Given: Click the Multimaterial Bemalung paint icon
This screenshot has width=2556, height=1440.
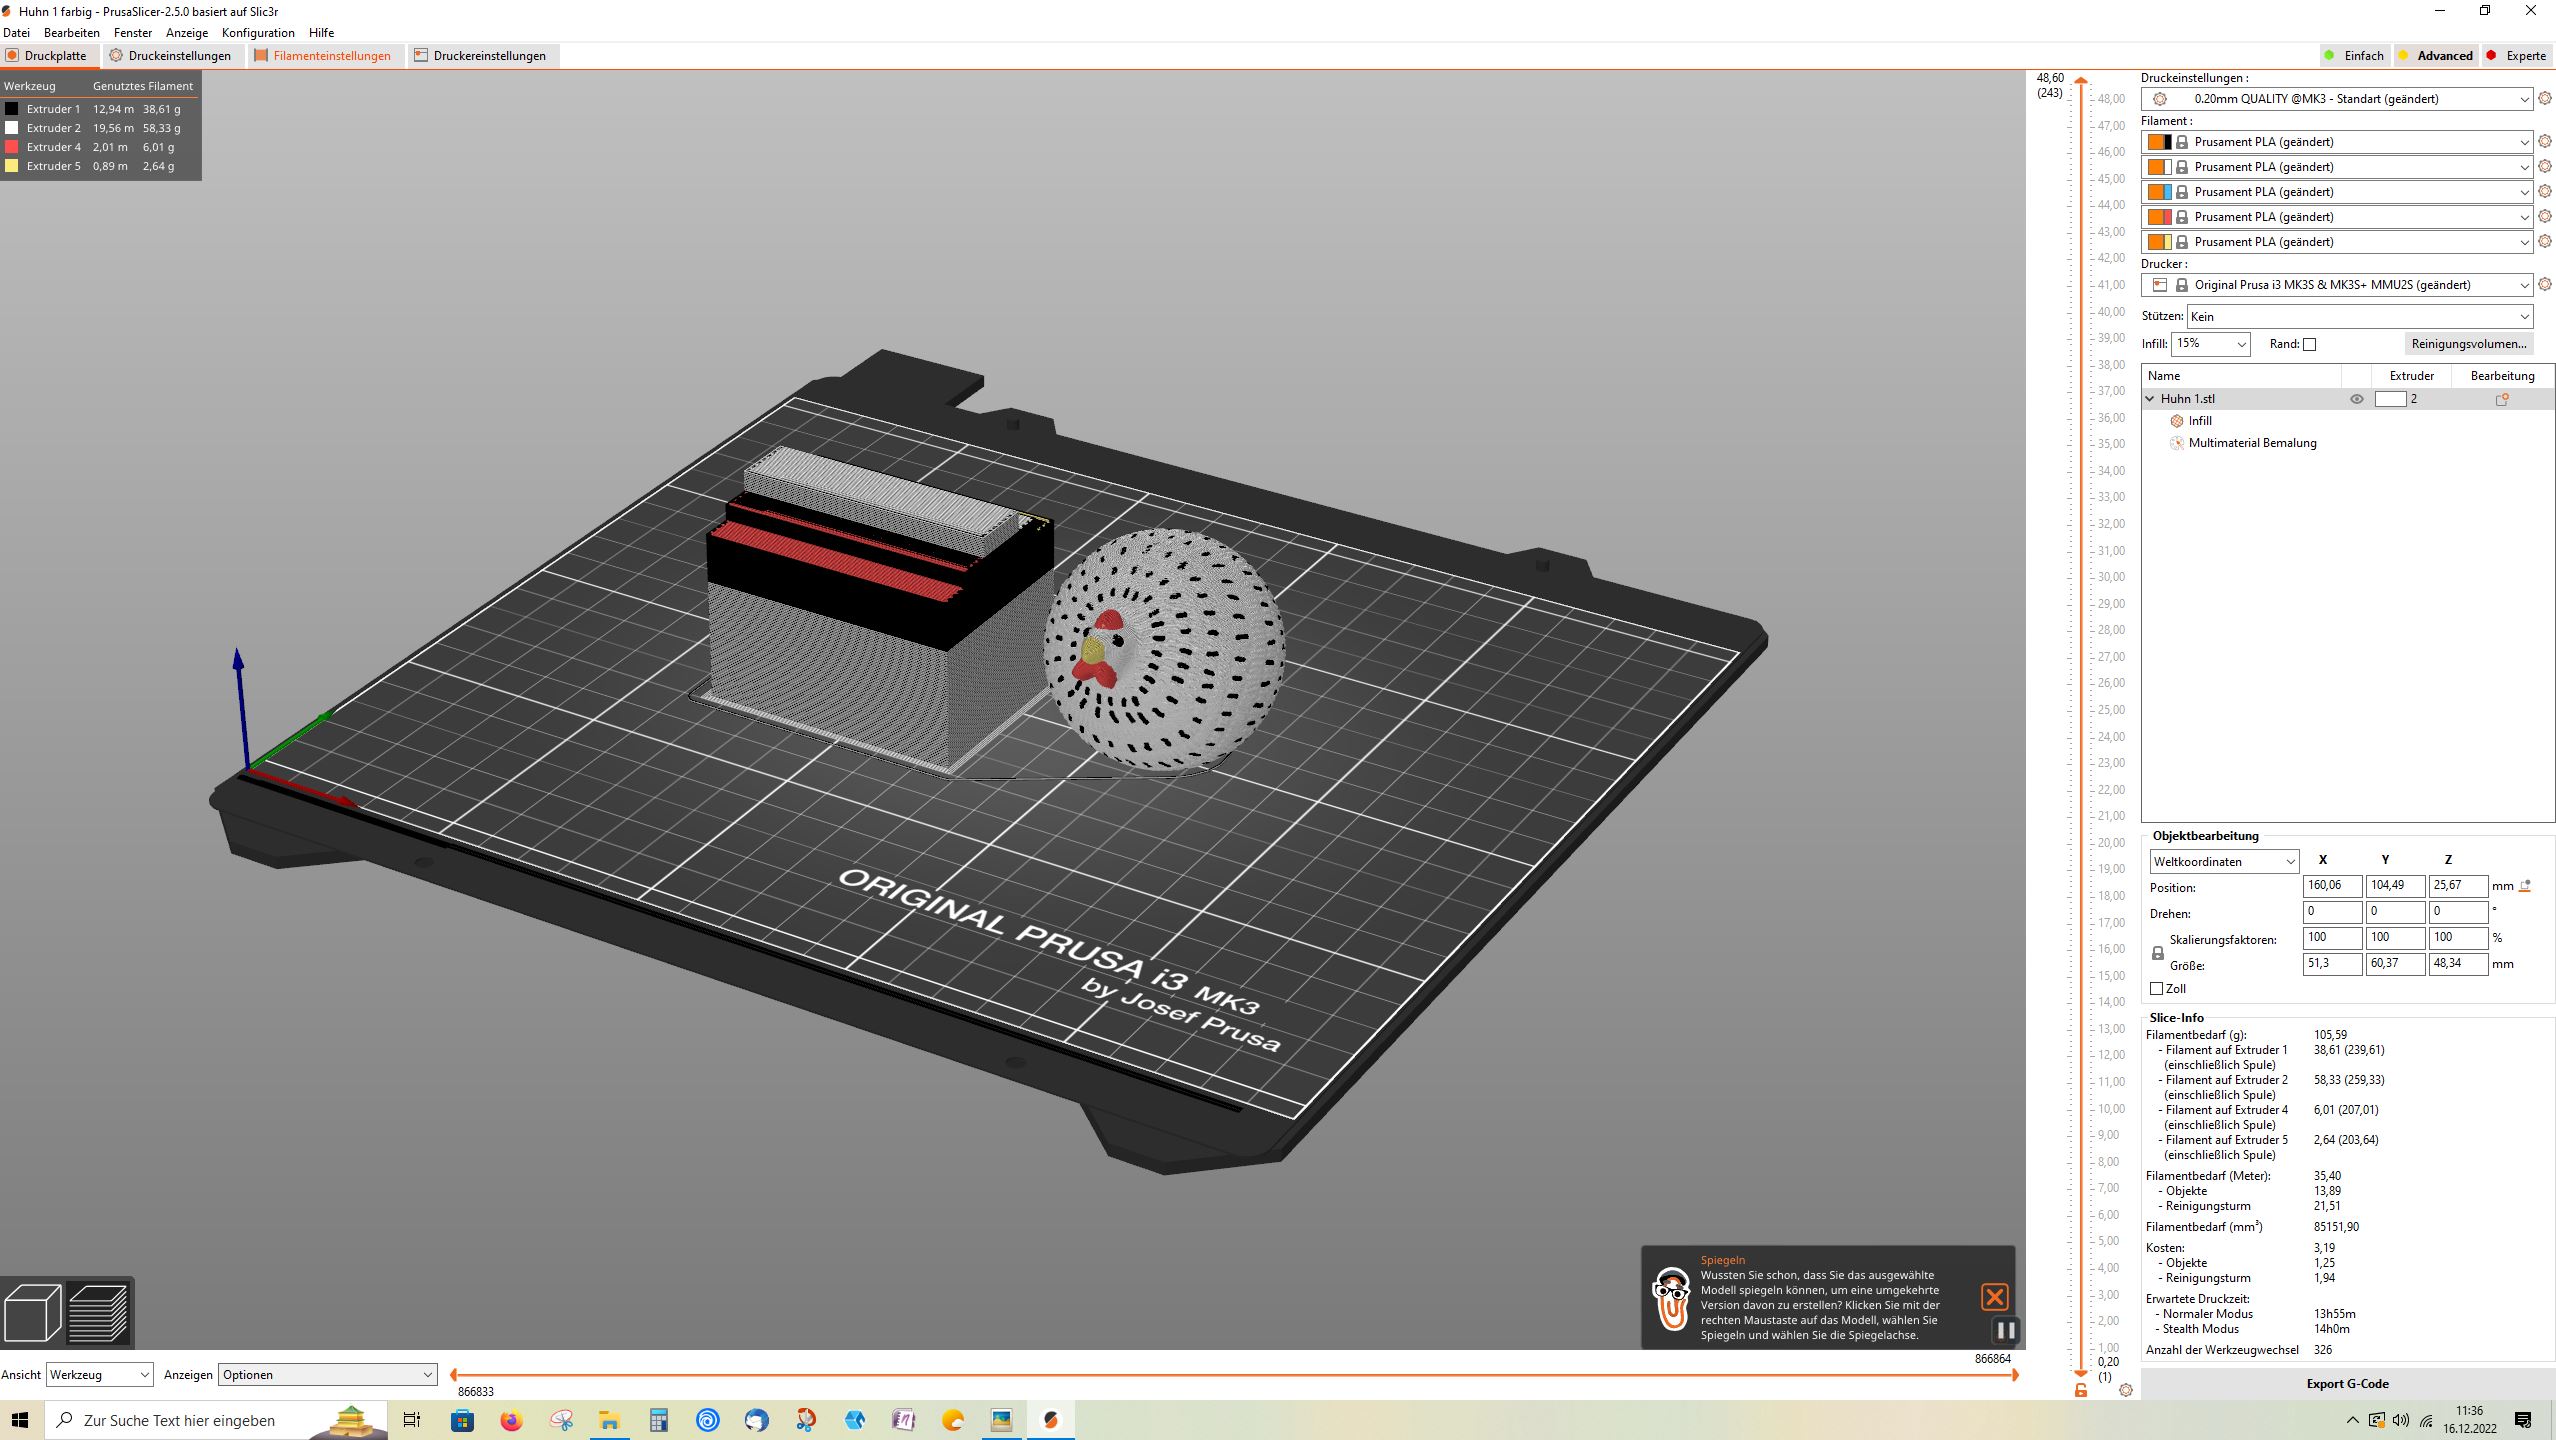Looking at the screenshot, I should tap(2177, 443).
